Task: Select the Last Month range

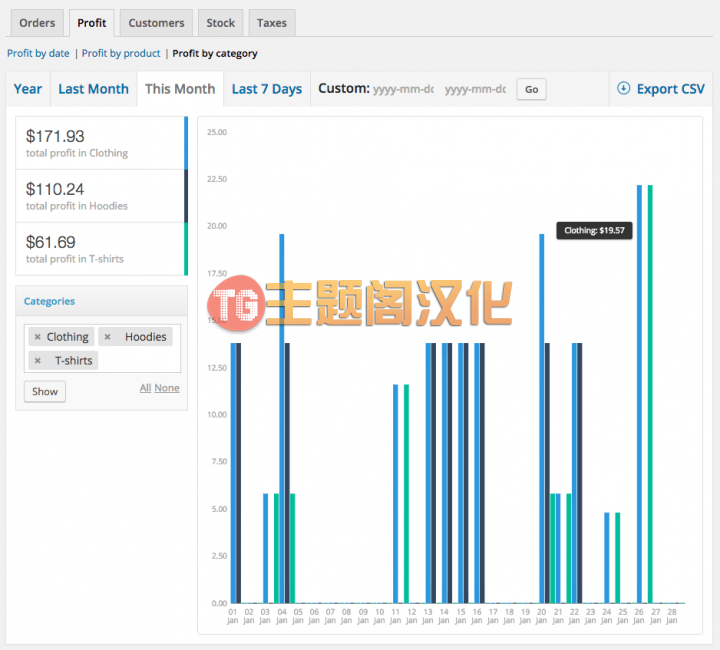Action: (x=93, y=89)
